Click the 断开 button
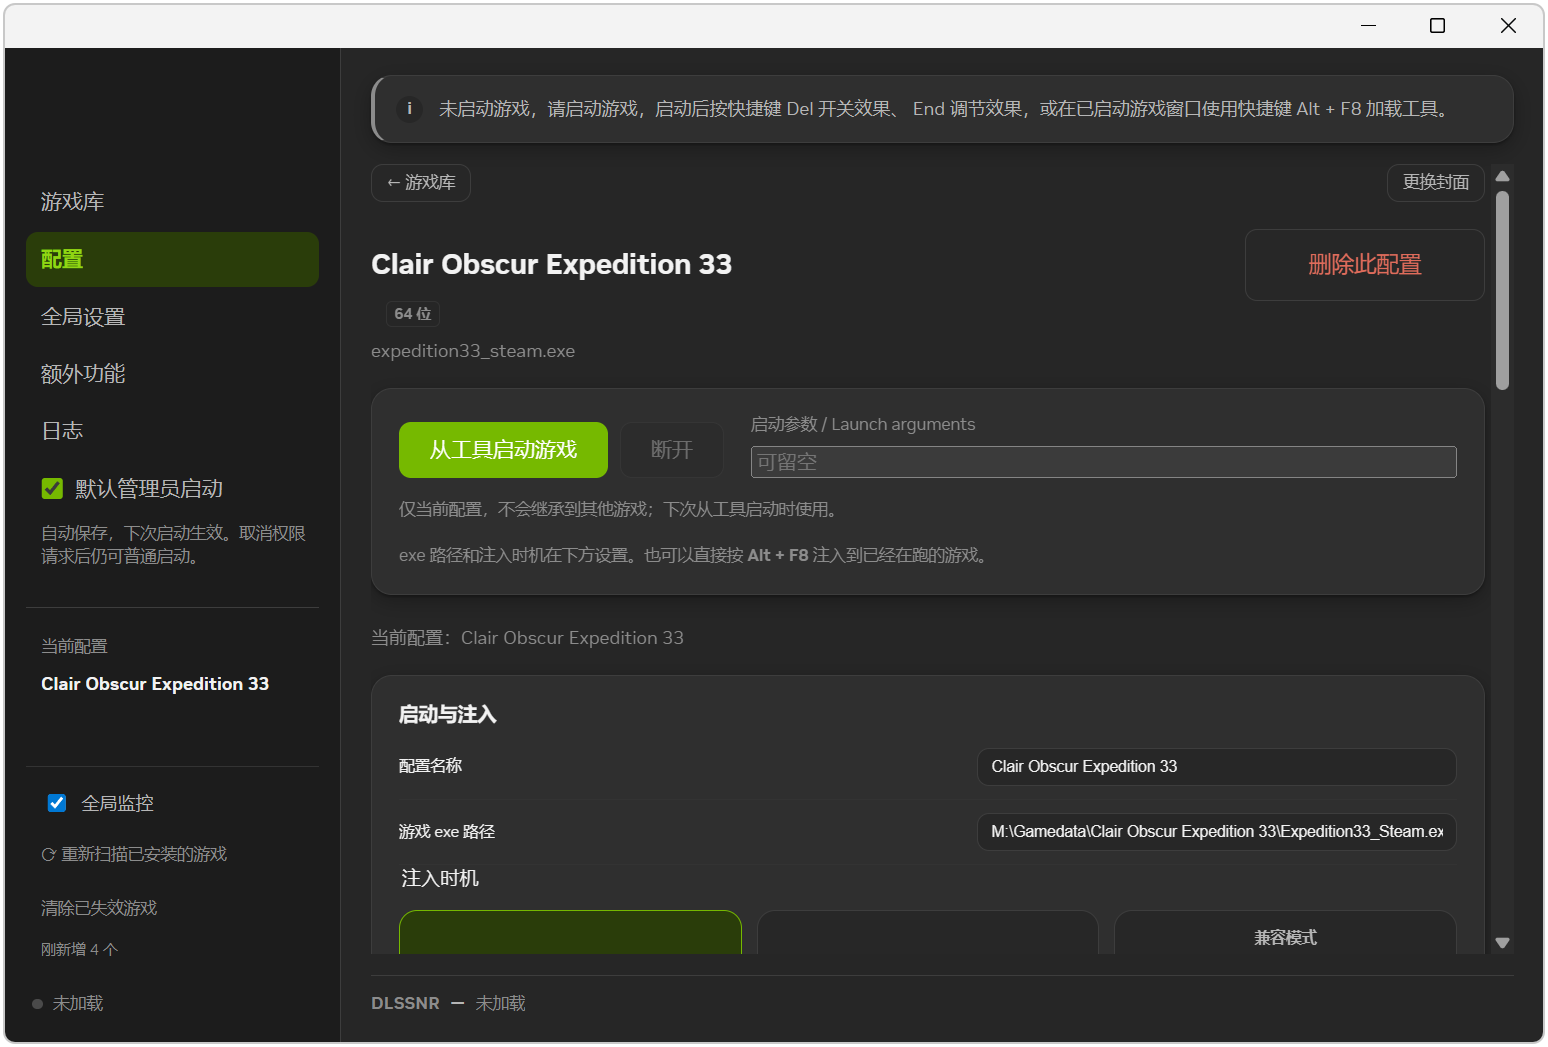This screenshot has width=1548, height=1047. [x=671, y=450]
